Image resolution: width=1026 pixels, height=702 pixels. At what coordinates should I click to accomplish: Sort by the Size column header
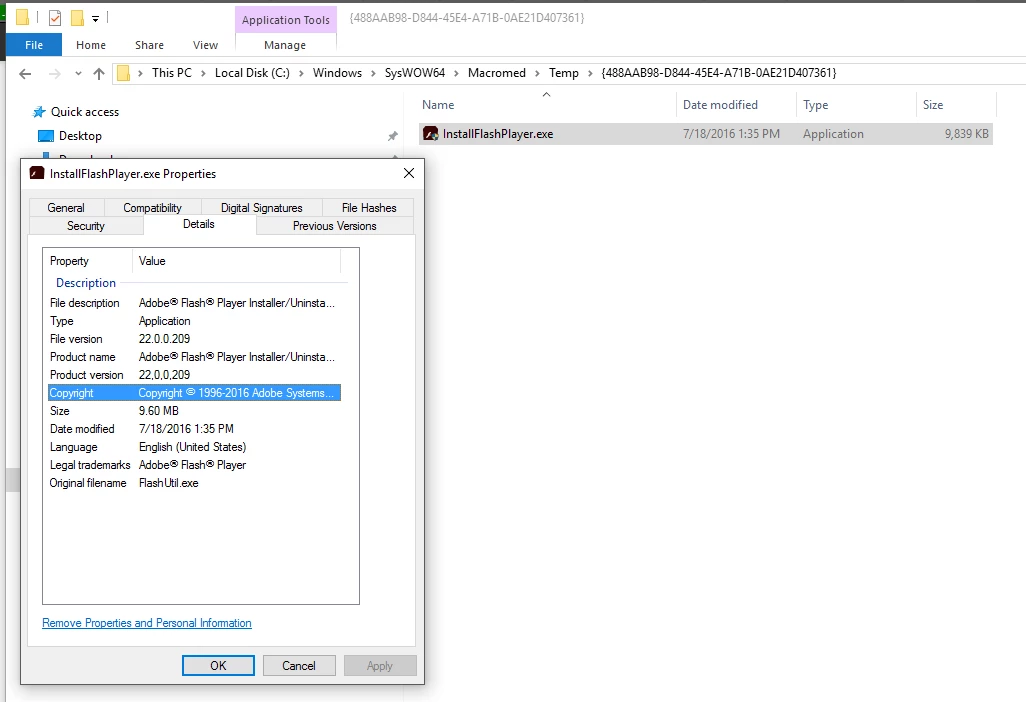pyautogui.click(x=932, y=105)
